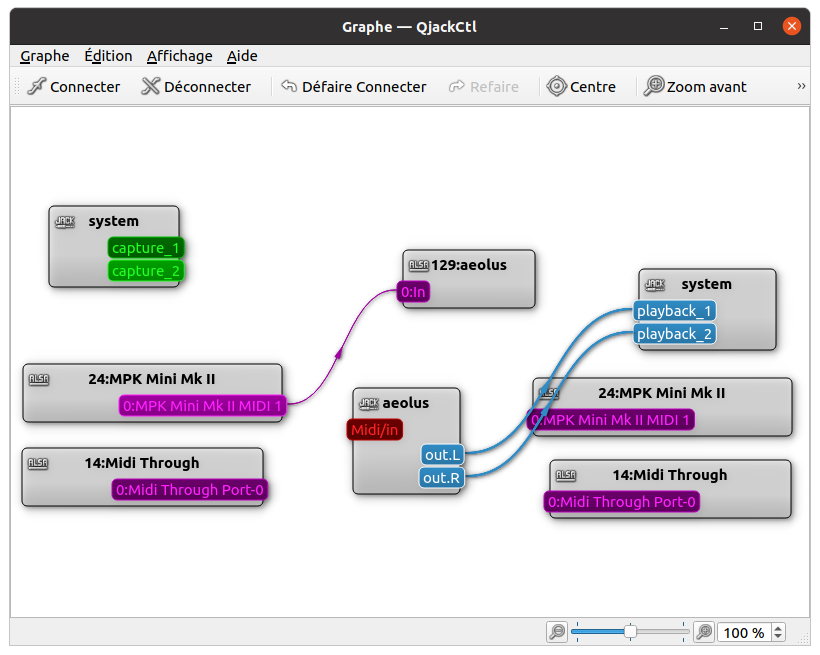Click the zoom percentage spinner arrows
820x655 pixels.
coord(779,632)
